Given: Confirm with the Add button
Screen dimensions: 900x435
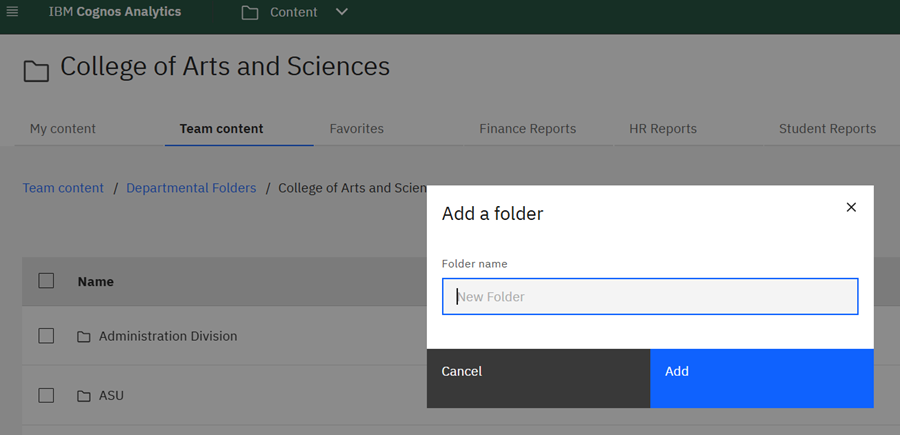Looking at the screenshot, I should 762,378.
